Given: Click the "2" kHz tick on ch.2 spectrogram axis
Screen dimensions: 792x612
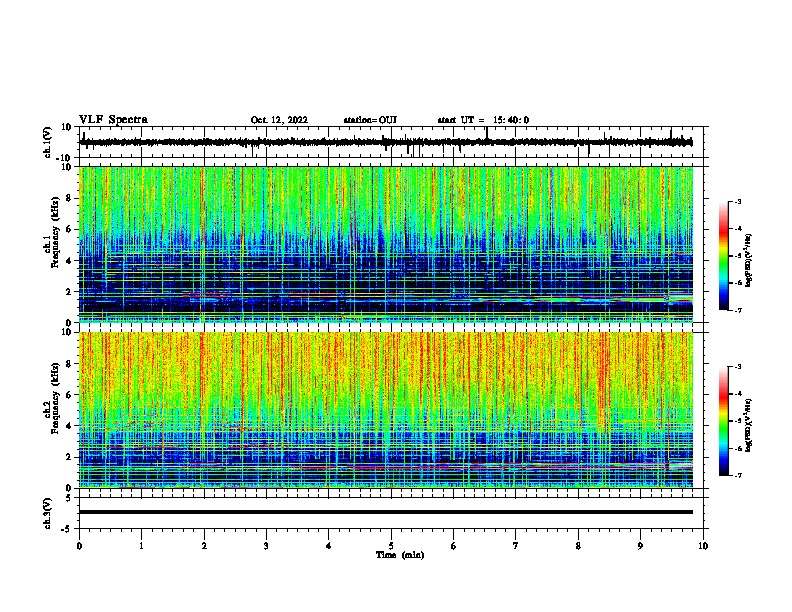Looking at the screenshot, I should click(70, 457).
